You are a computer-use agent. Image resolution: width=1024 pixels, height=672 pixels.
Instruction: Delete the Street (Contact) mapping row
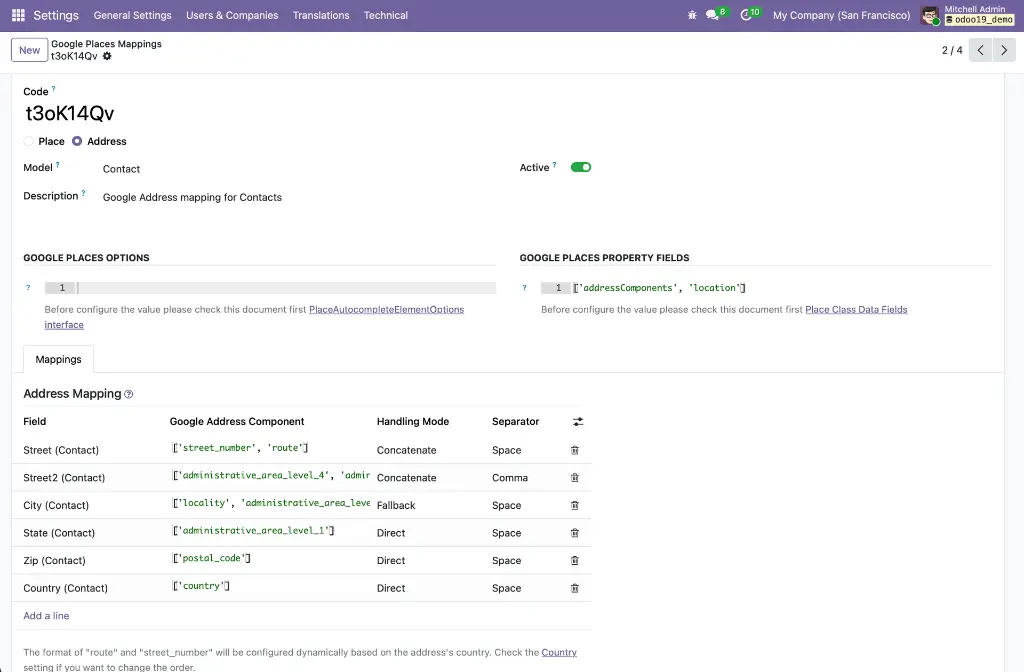pyautogui.click(x=575, y=450)
